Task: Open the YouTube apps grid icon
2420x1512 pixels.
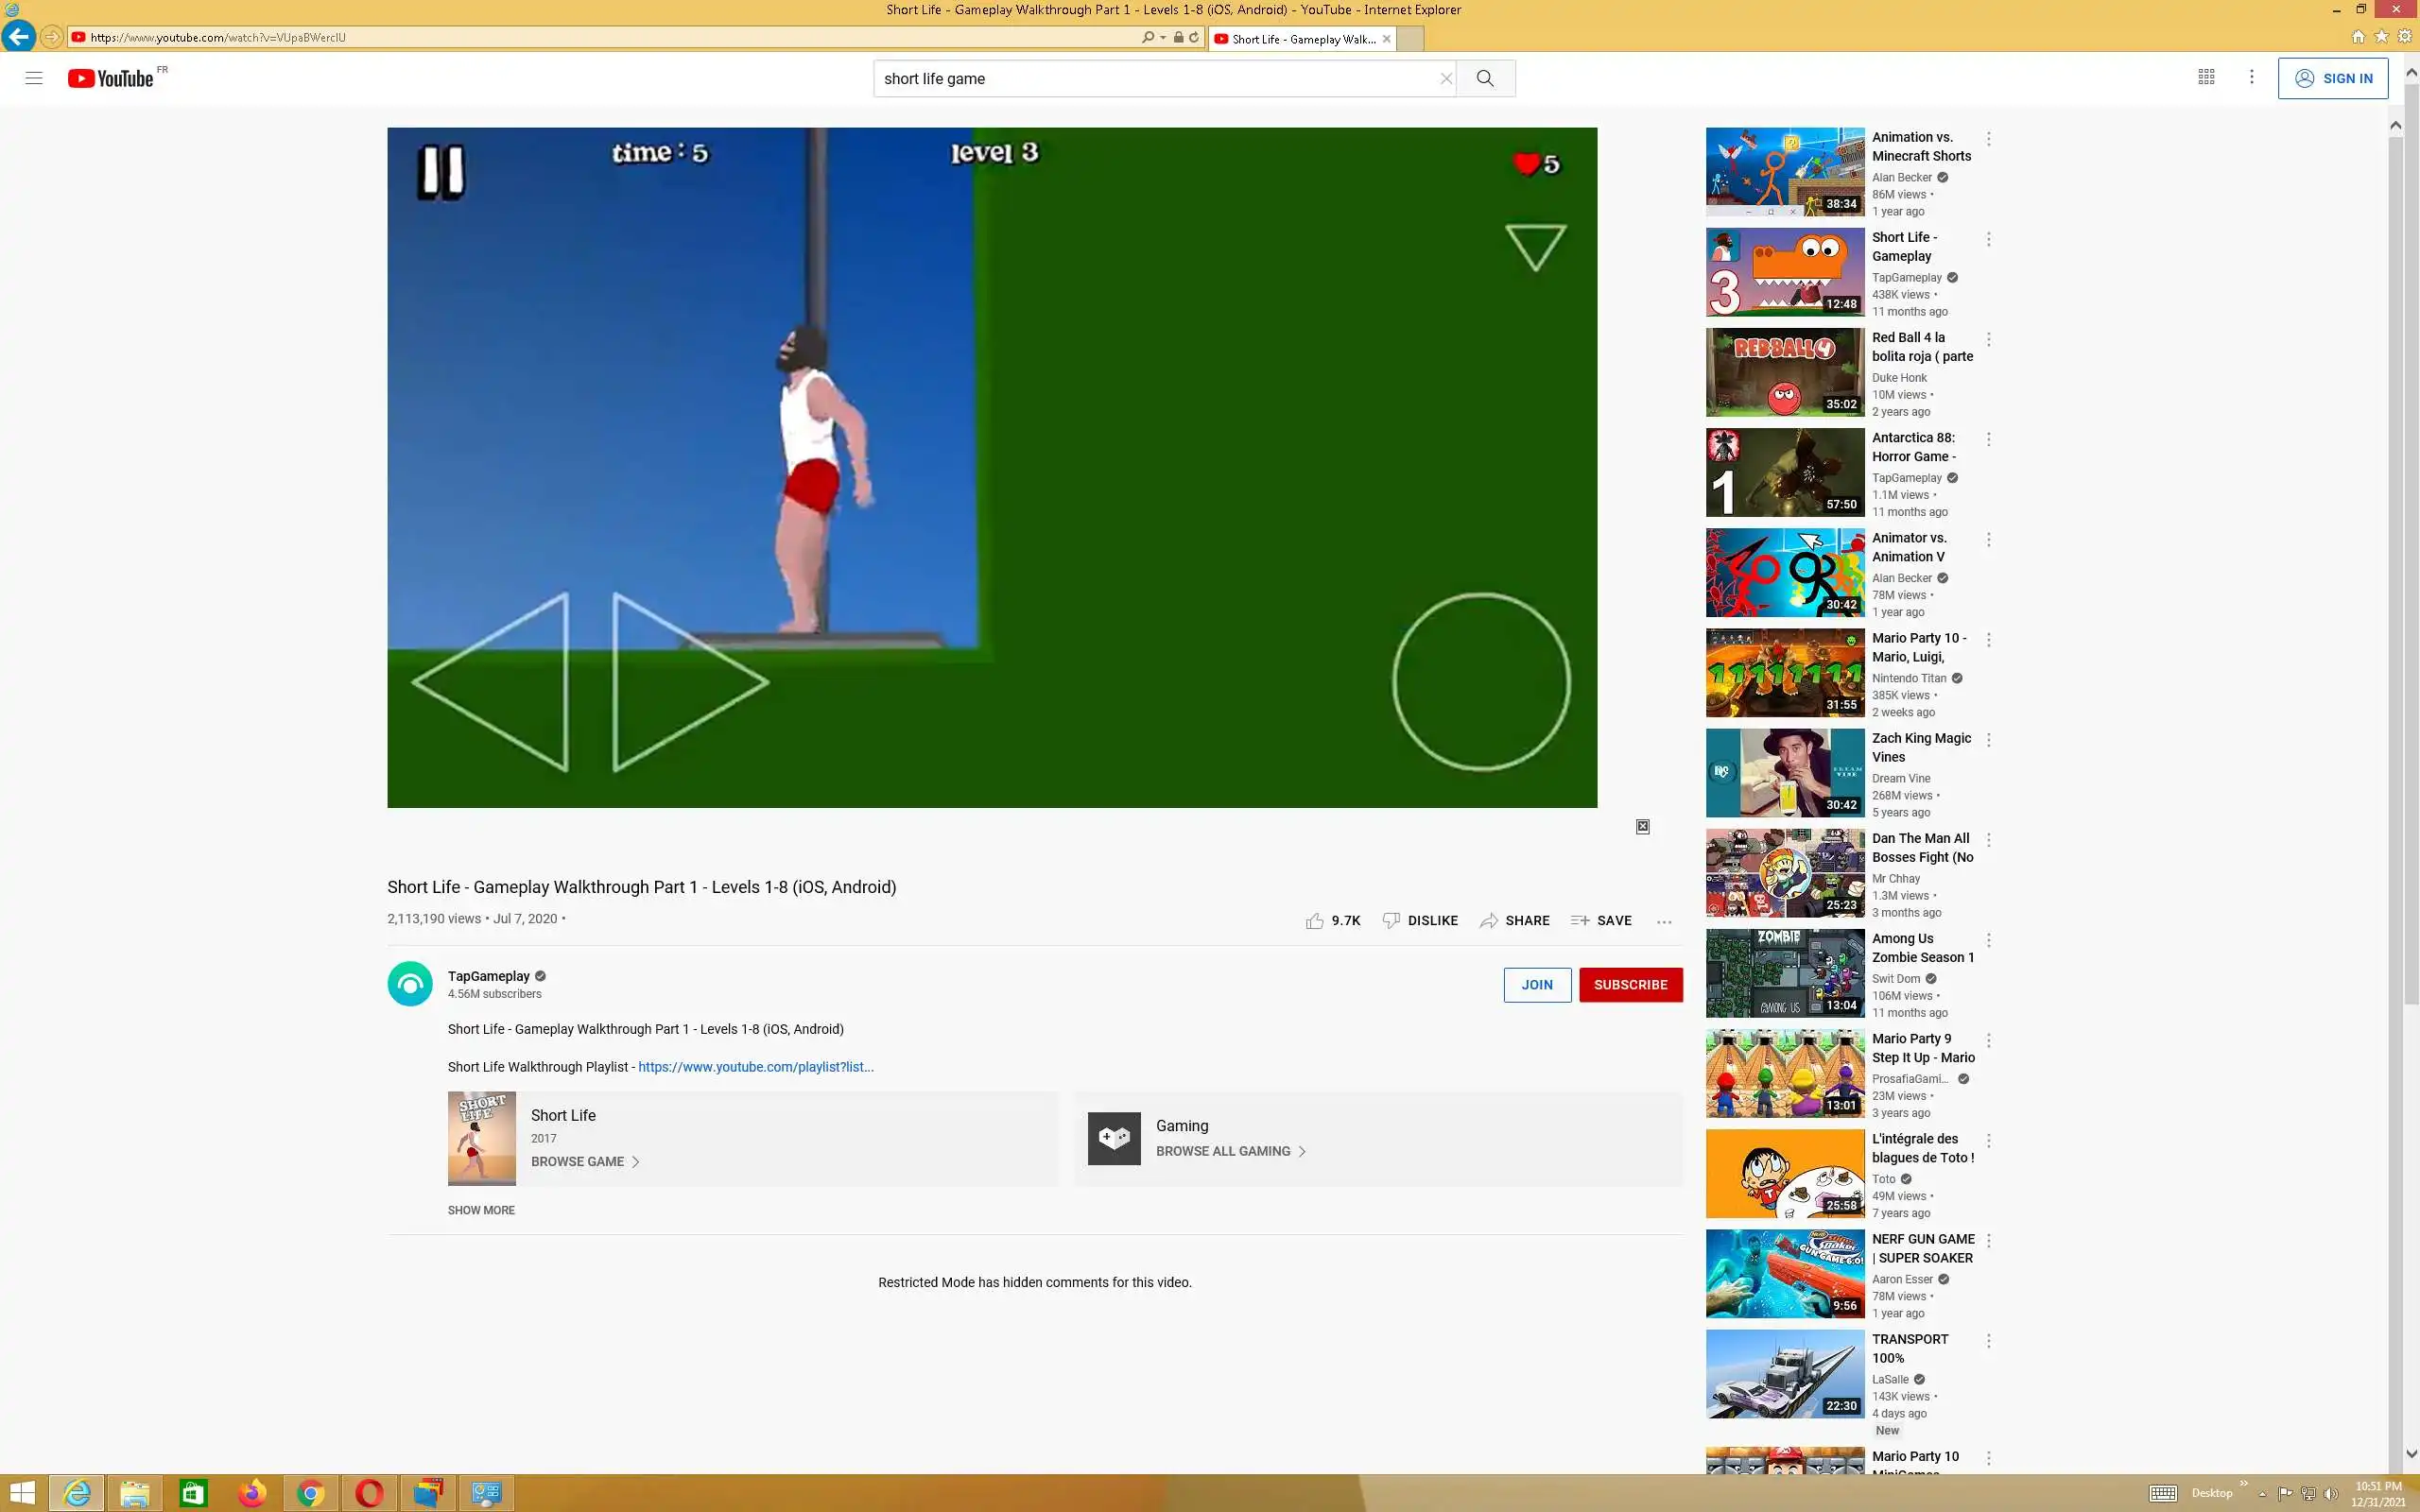Action: pos(2206,77)
